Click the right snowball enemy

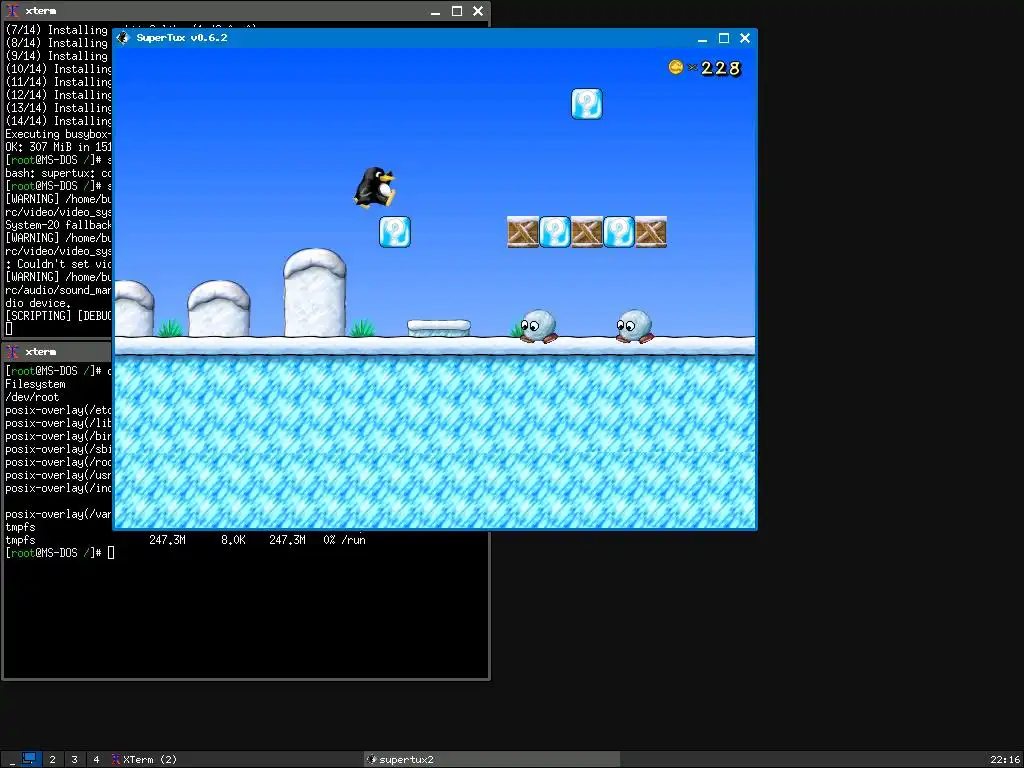[634, 326]
